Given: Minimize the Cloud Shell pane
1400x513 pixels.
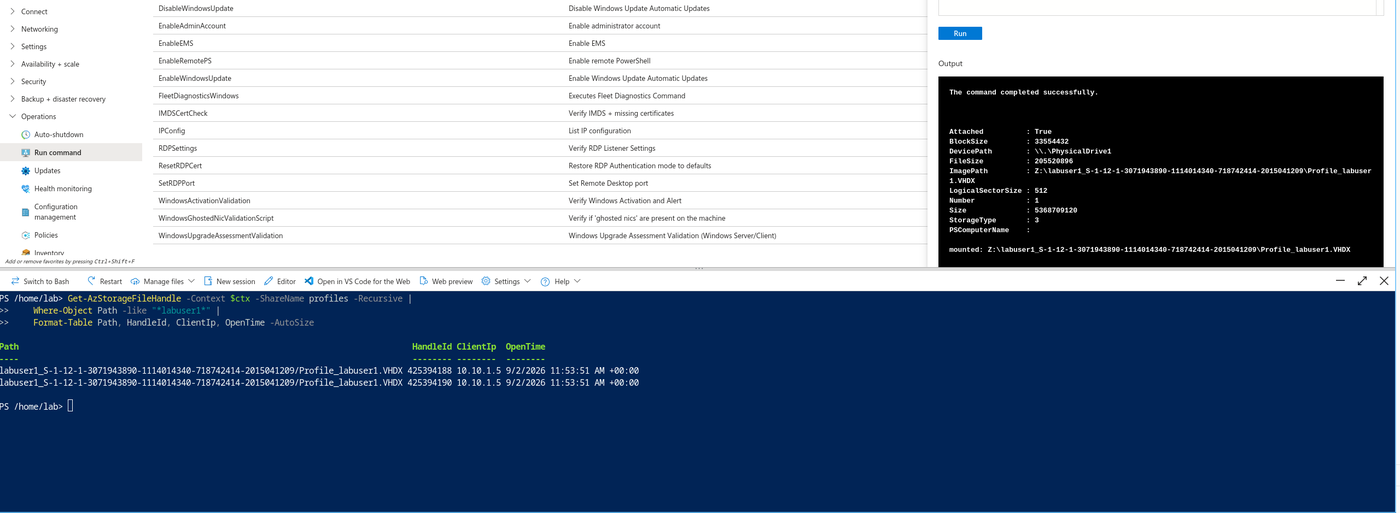Looking at the screenshot, I should [1340, 281].
